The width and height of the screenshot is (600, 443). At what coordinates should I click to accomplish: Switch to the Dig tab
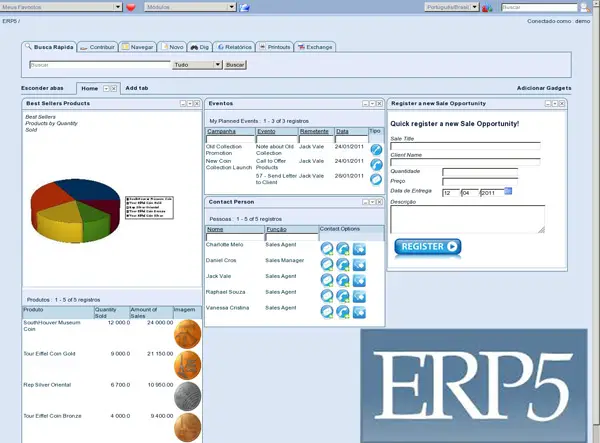tap(200, 47)
